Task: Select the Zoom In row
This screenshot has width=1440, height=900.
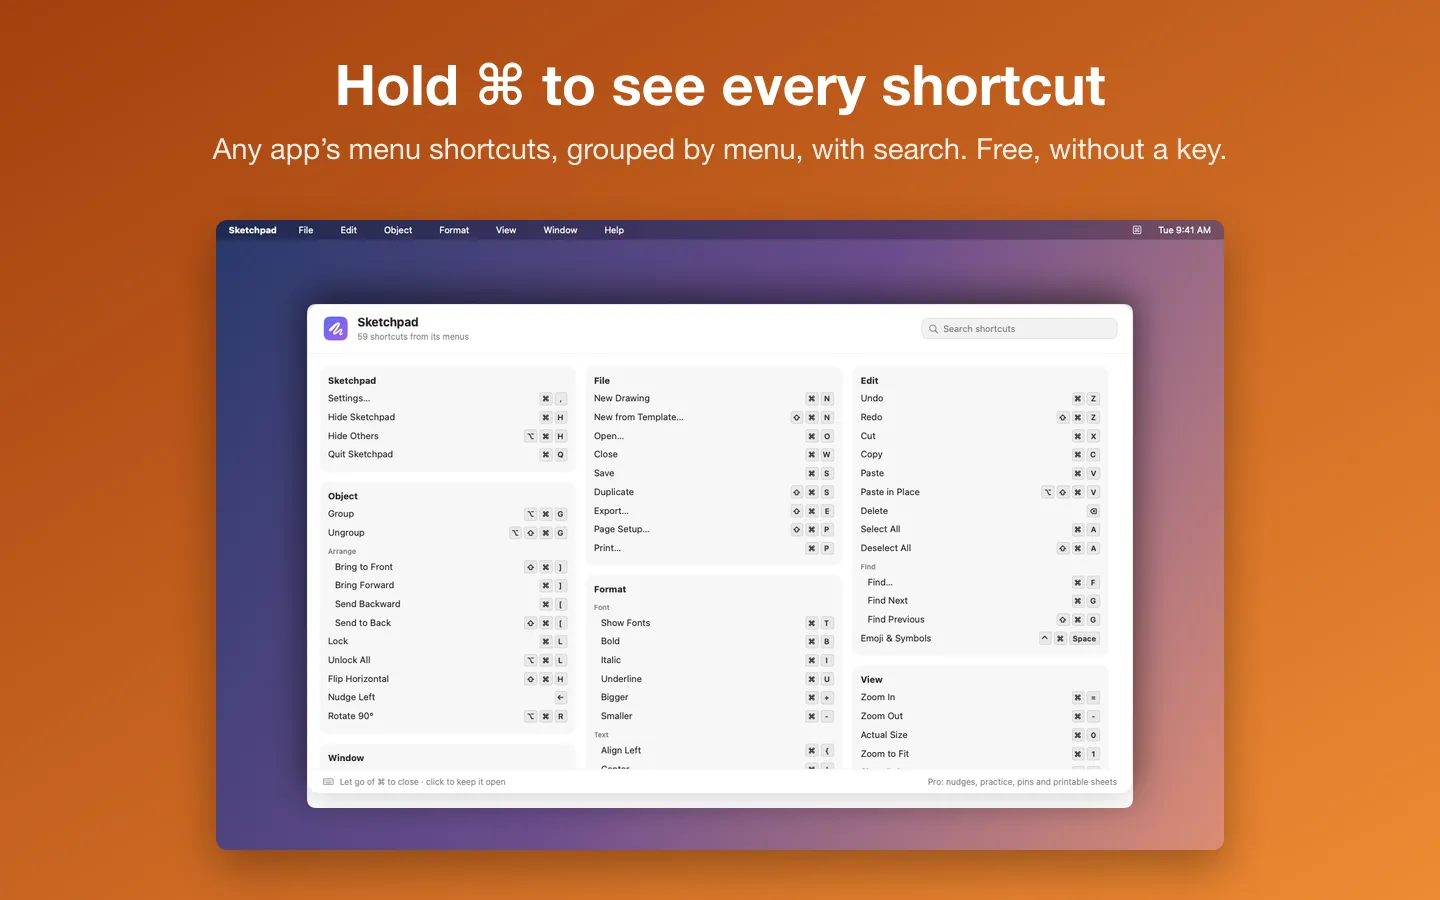Action: tap(980, 698)
